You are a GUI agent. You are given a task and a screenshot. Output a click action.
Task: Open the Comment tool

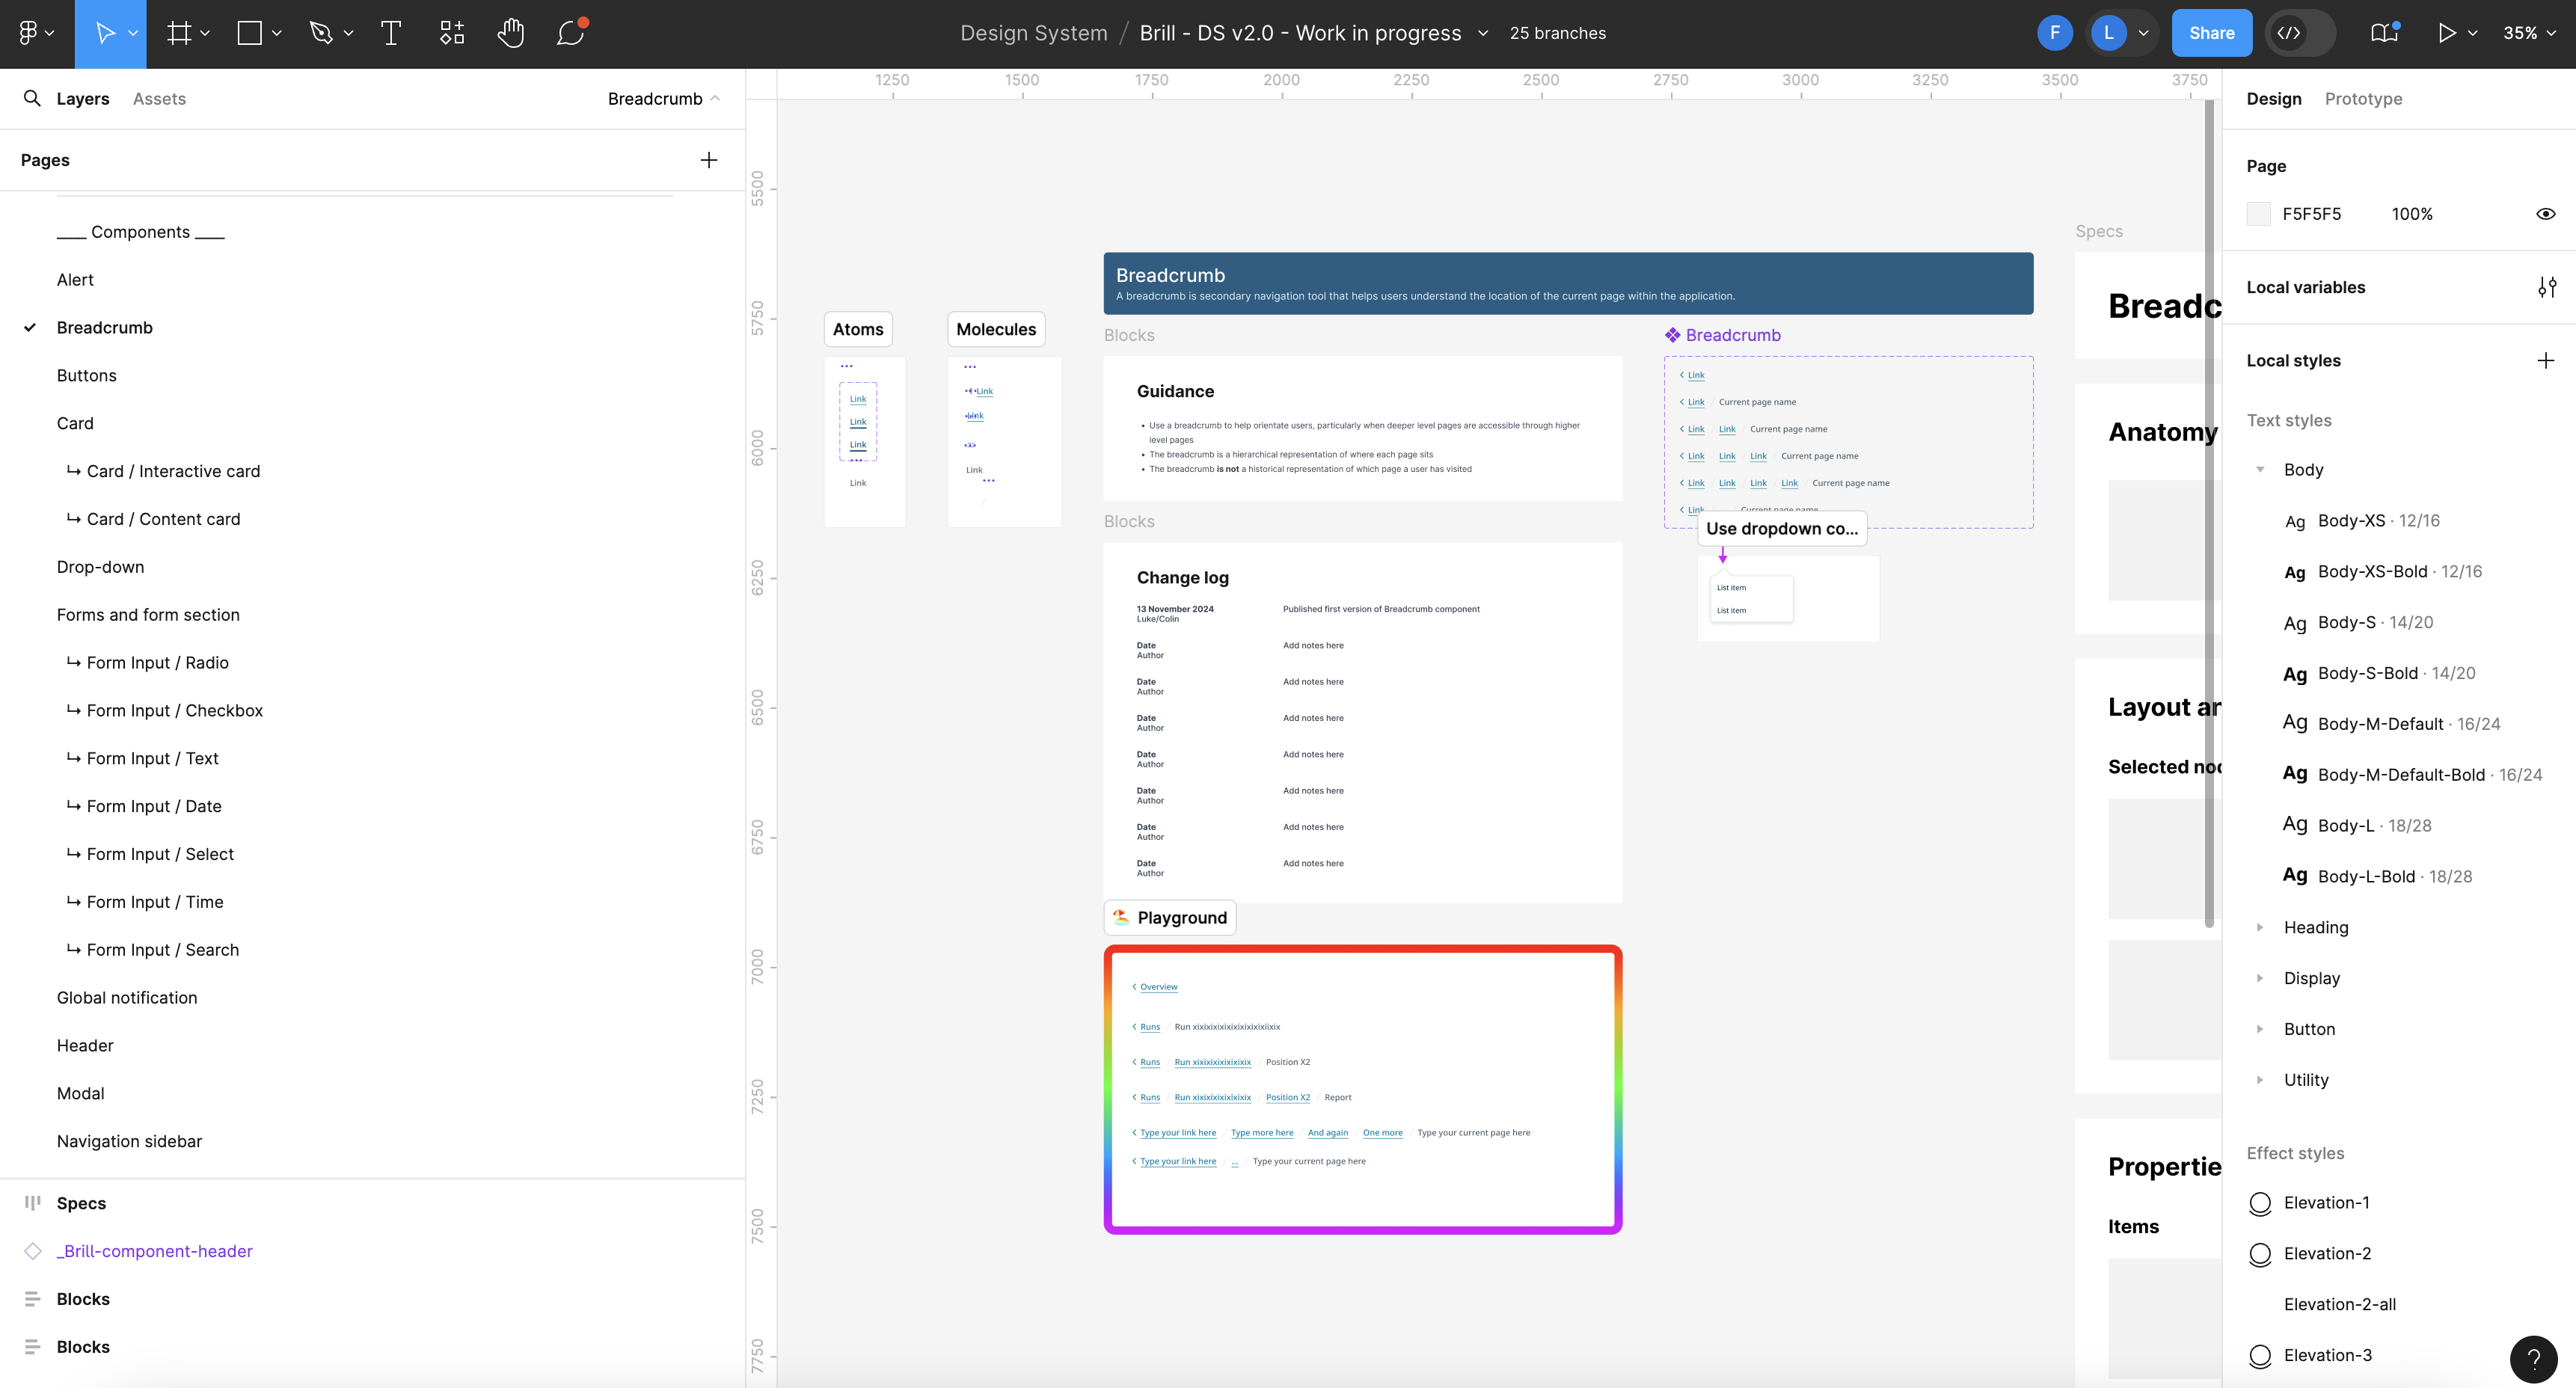point(570,33)
